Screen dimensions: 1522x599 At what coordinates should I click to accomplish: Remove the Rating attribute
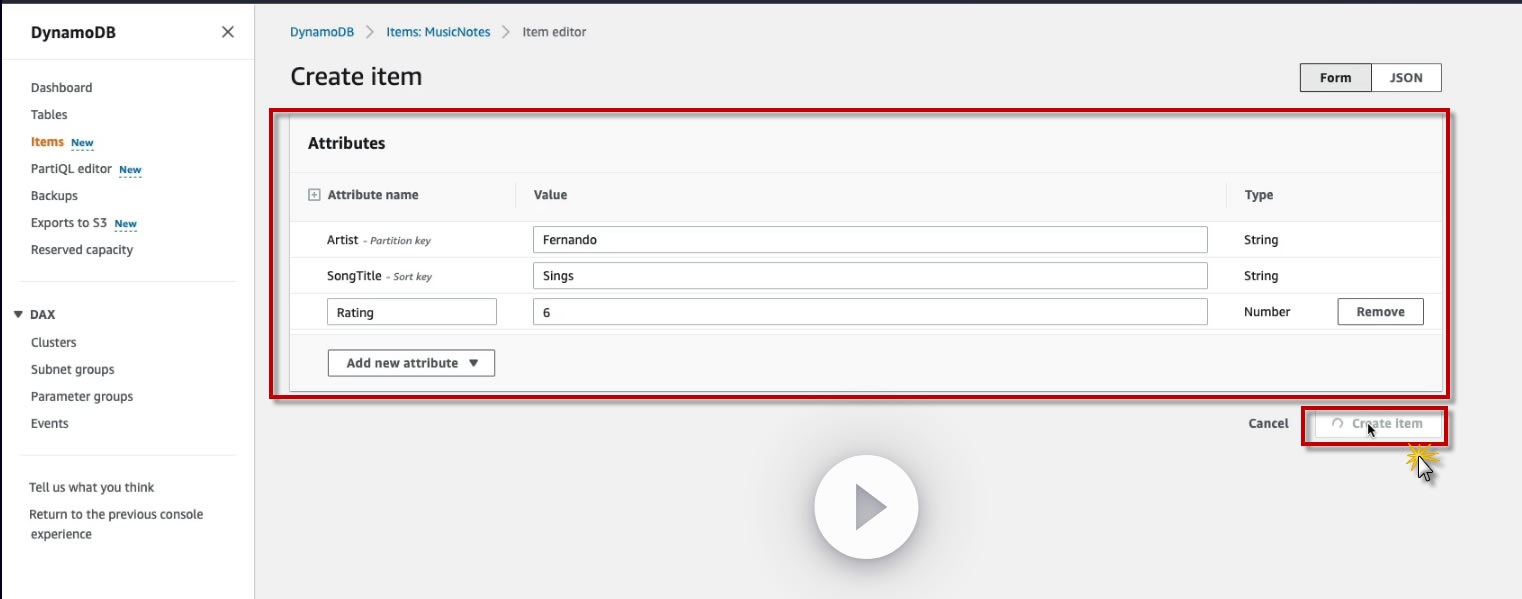click(x=1380, y=312)
